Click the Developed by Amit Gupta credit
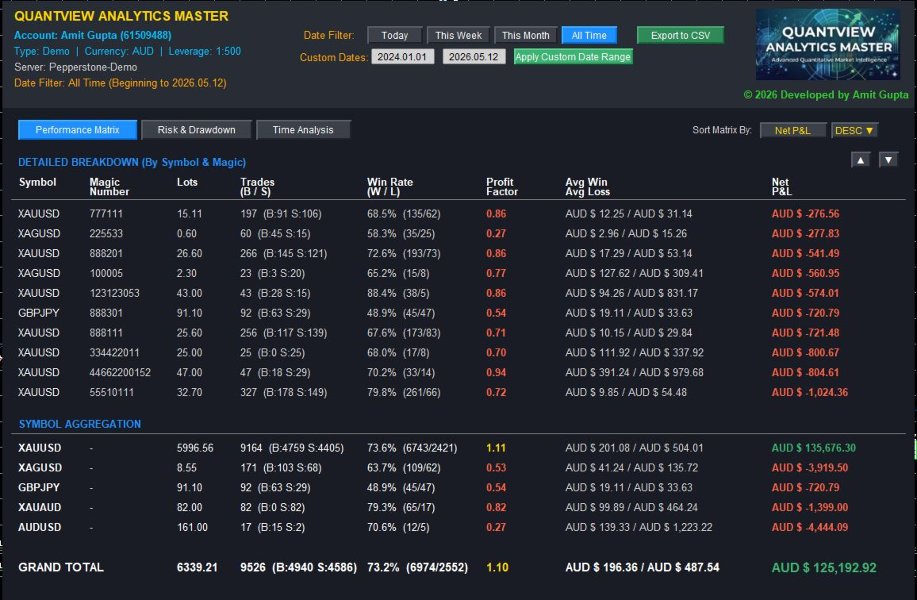 pyautogui.click(x=826, y=95)
